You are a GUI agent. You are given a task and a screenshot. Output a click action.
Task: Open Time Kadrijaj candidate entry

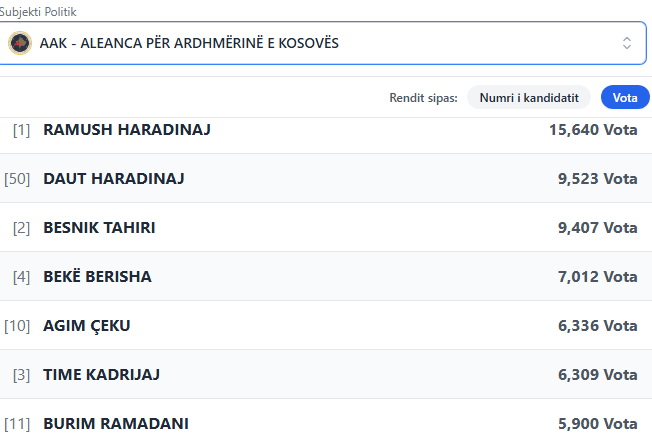101,374
